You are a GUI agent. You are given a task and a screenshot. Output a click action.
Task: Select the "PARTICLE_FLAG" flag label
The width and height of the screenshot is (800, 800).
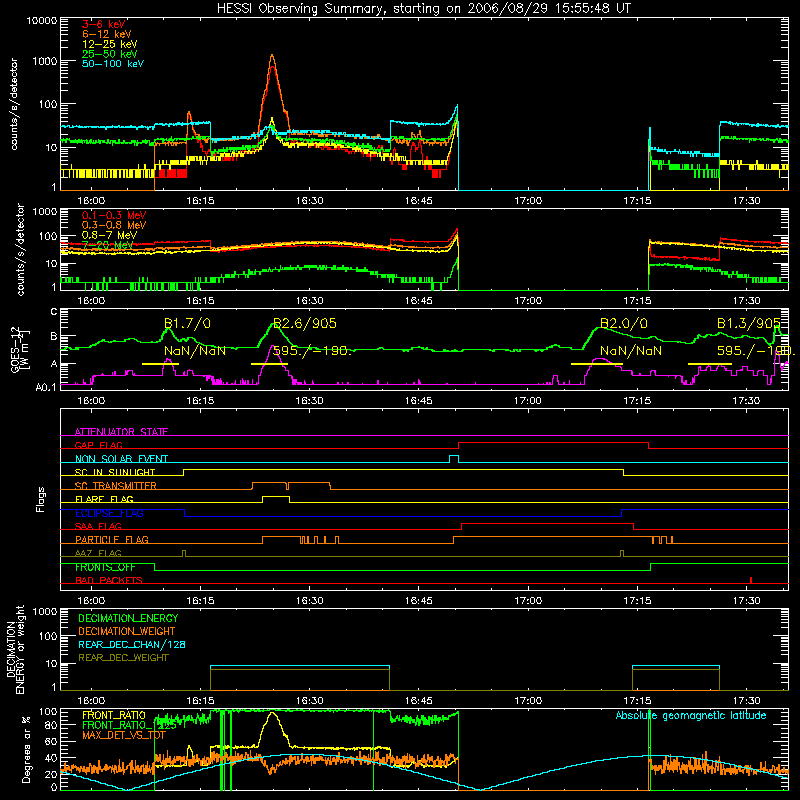[x=112, y=540]
